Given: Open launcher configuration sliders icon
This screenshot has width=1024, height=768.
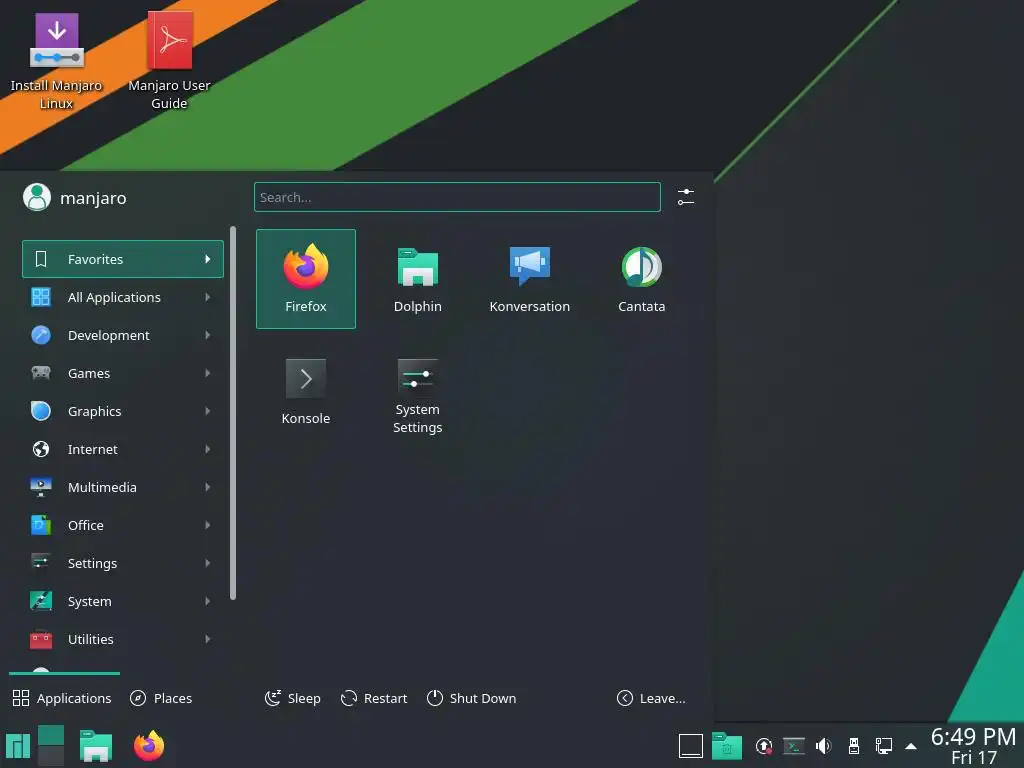Looking at the screenshot, I should [x=686, y=197].
